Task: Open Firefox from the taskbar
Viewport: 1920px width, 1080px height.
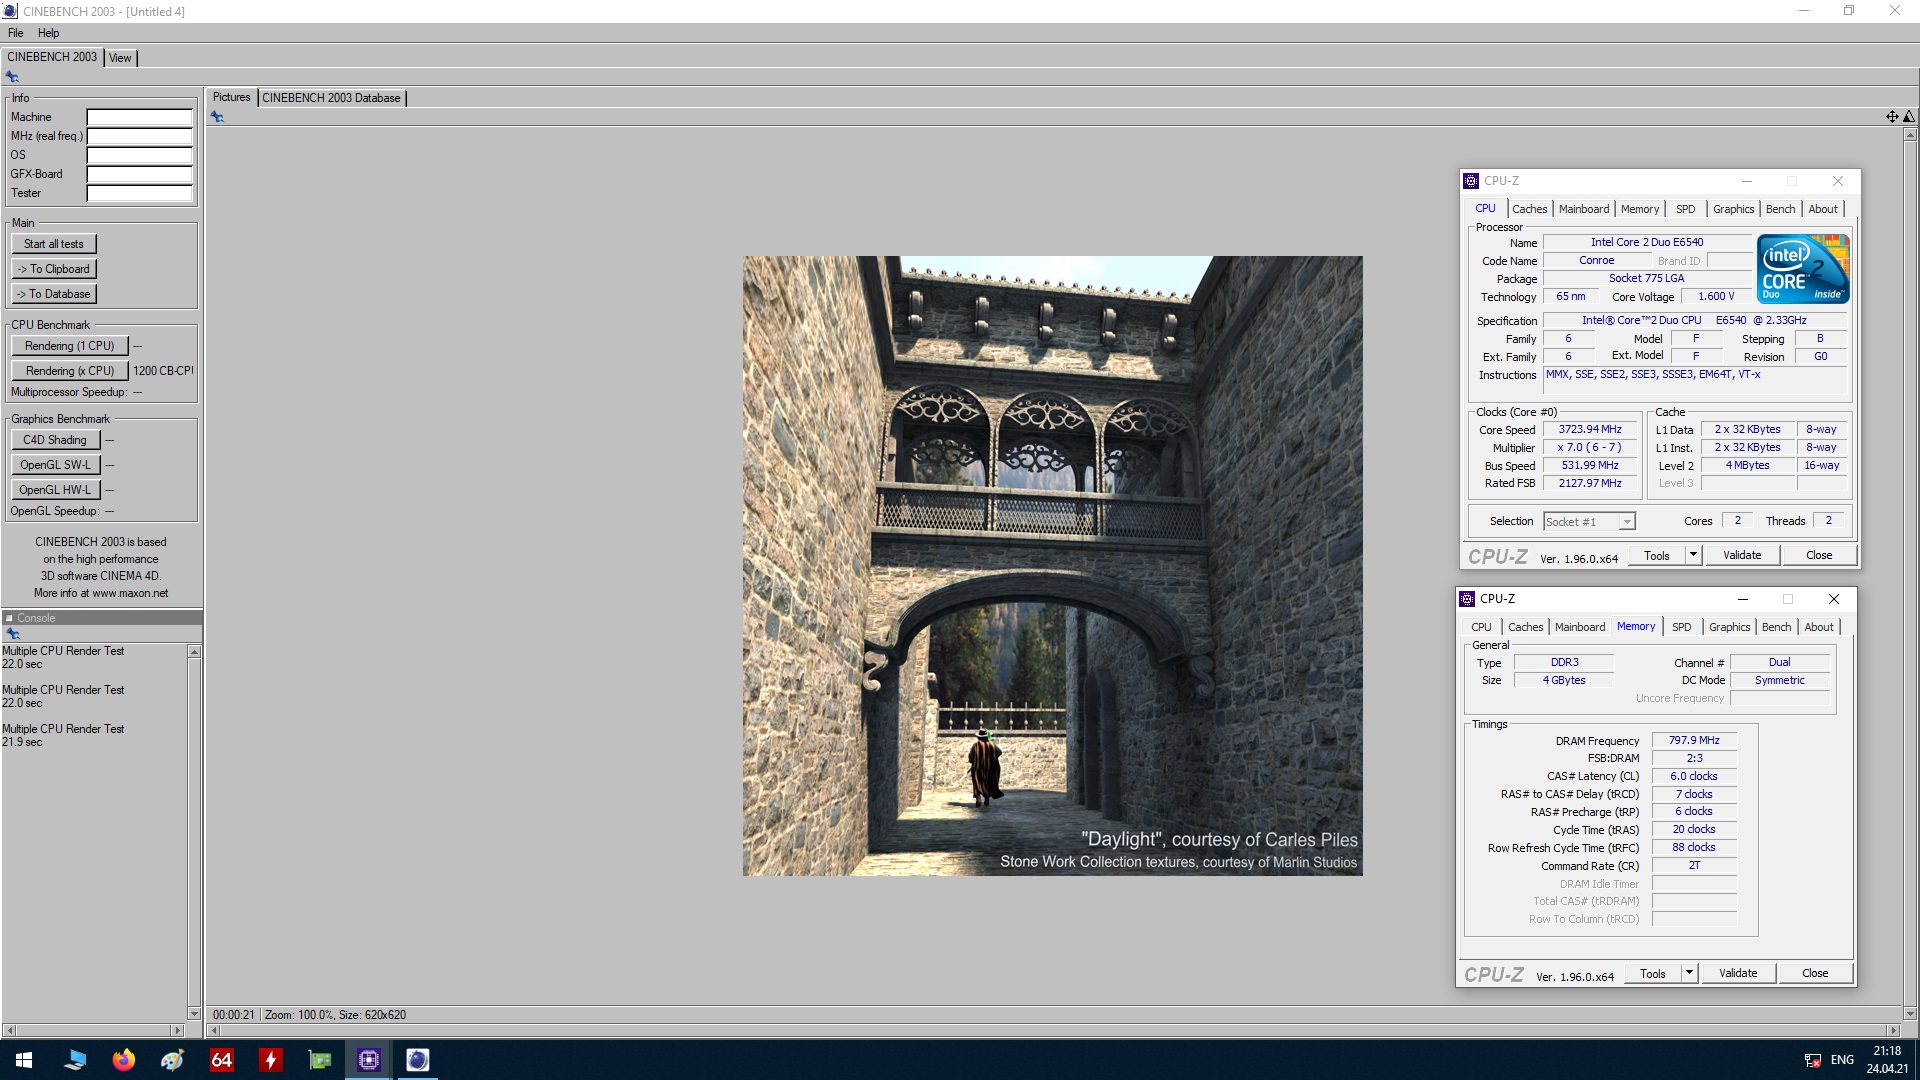Action: click(123, 1060)
